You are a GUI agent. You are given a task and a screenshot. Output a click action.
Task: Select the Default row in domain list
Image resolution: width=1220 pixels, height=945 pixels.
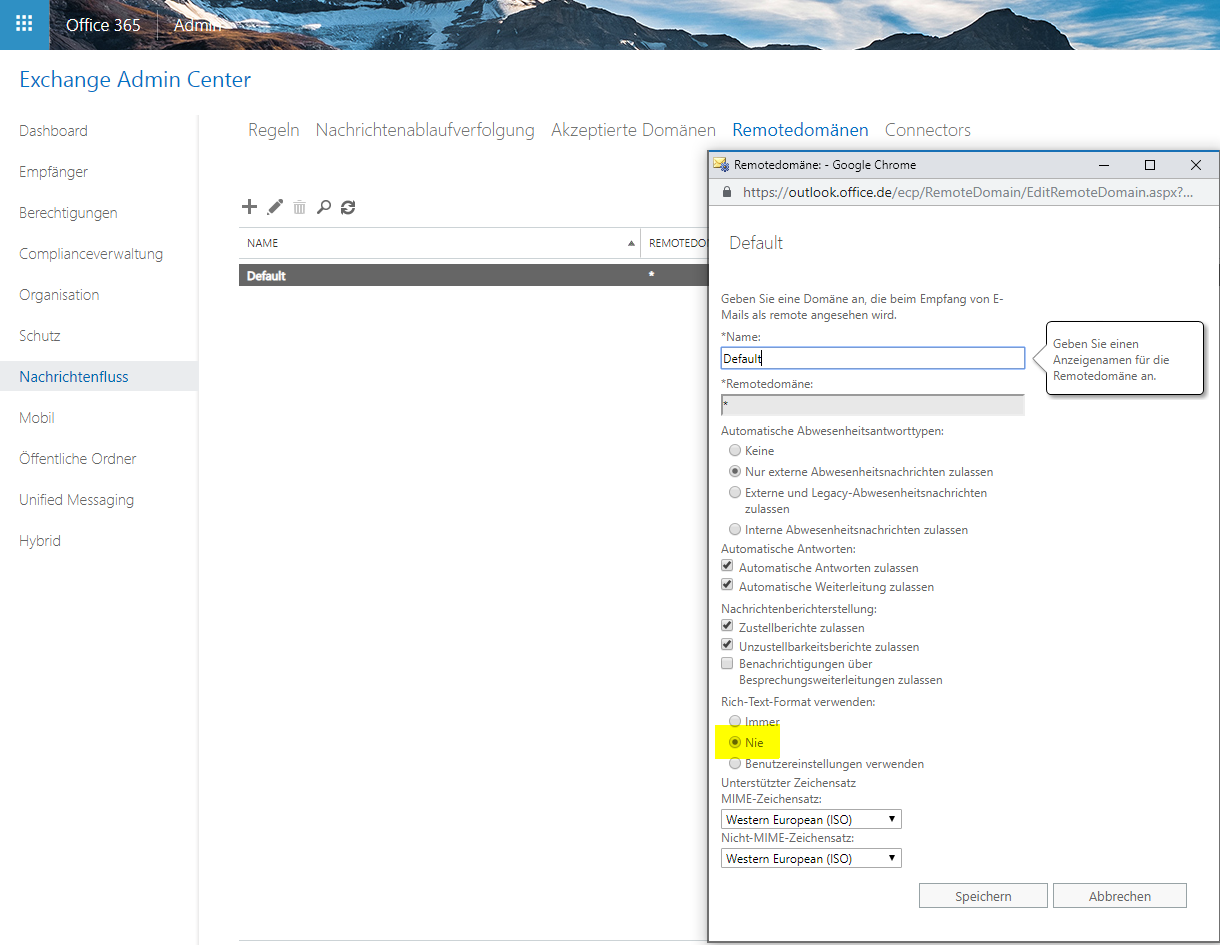[x=473, y=275]
